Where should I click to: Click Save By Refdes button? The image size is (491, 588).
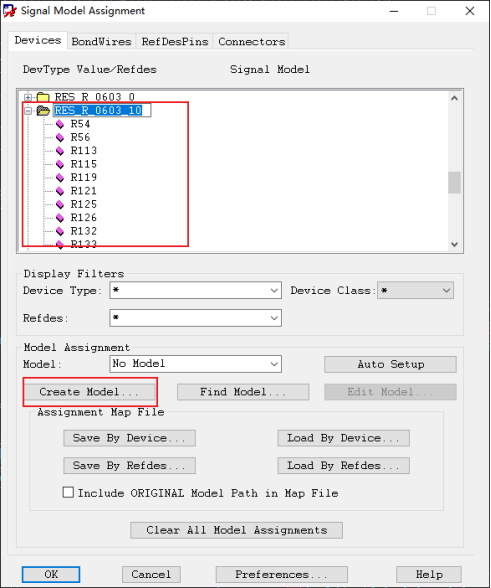129,465
